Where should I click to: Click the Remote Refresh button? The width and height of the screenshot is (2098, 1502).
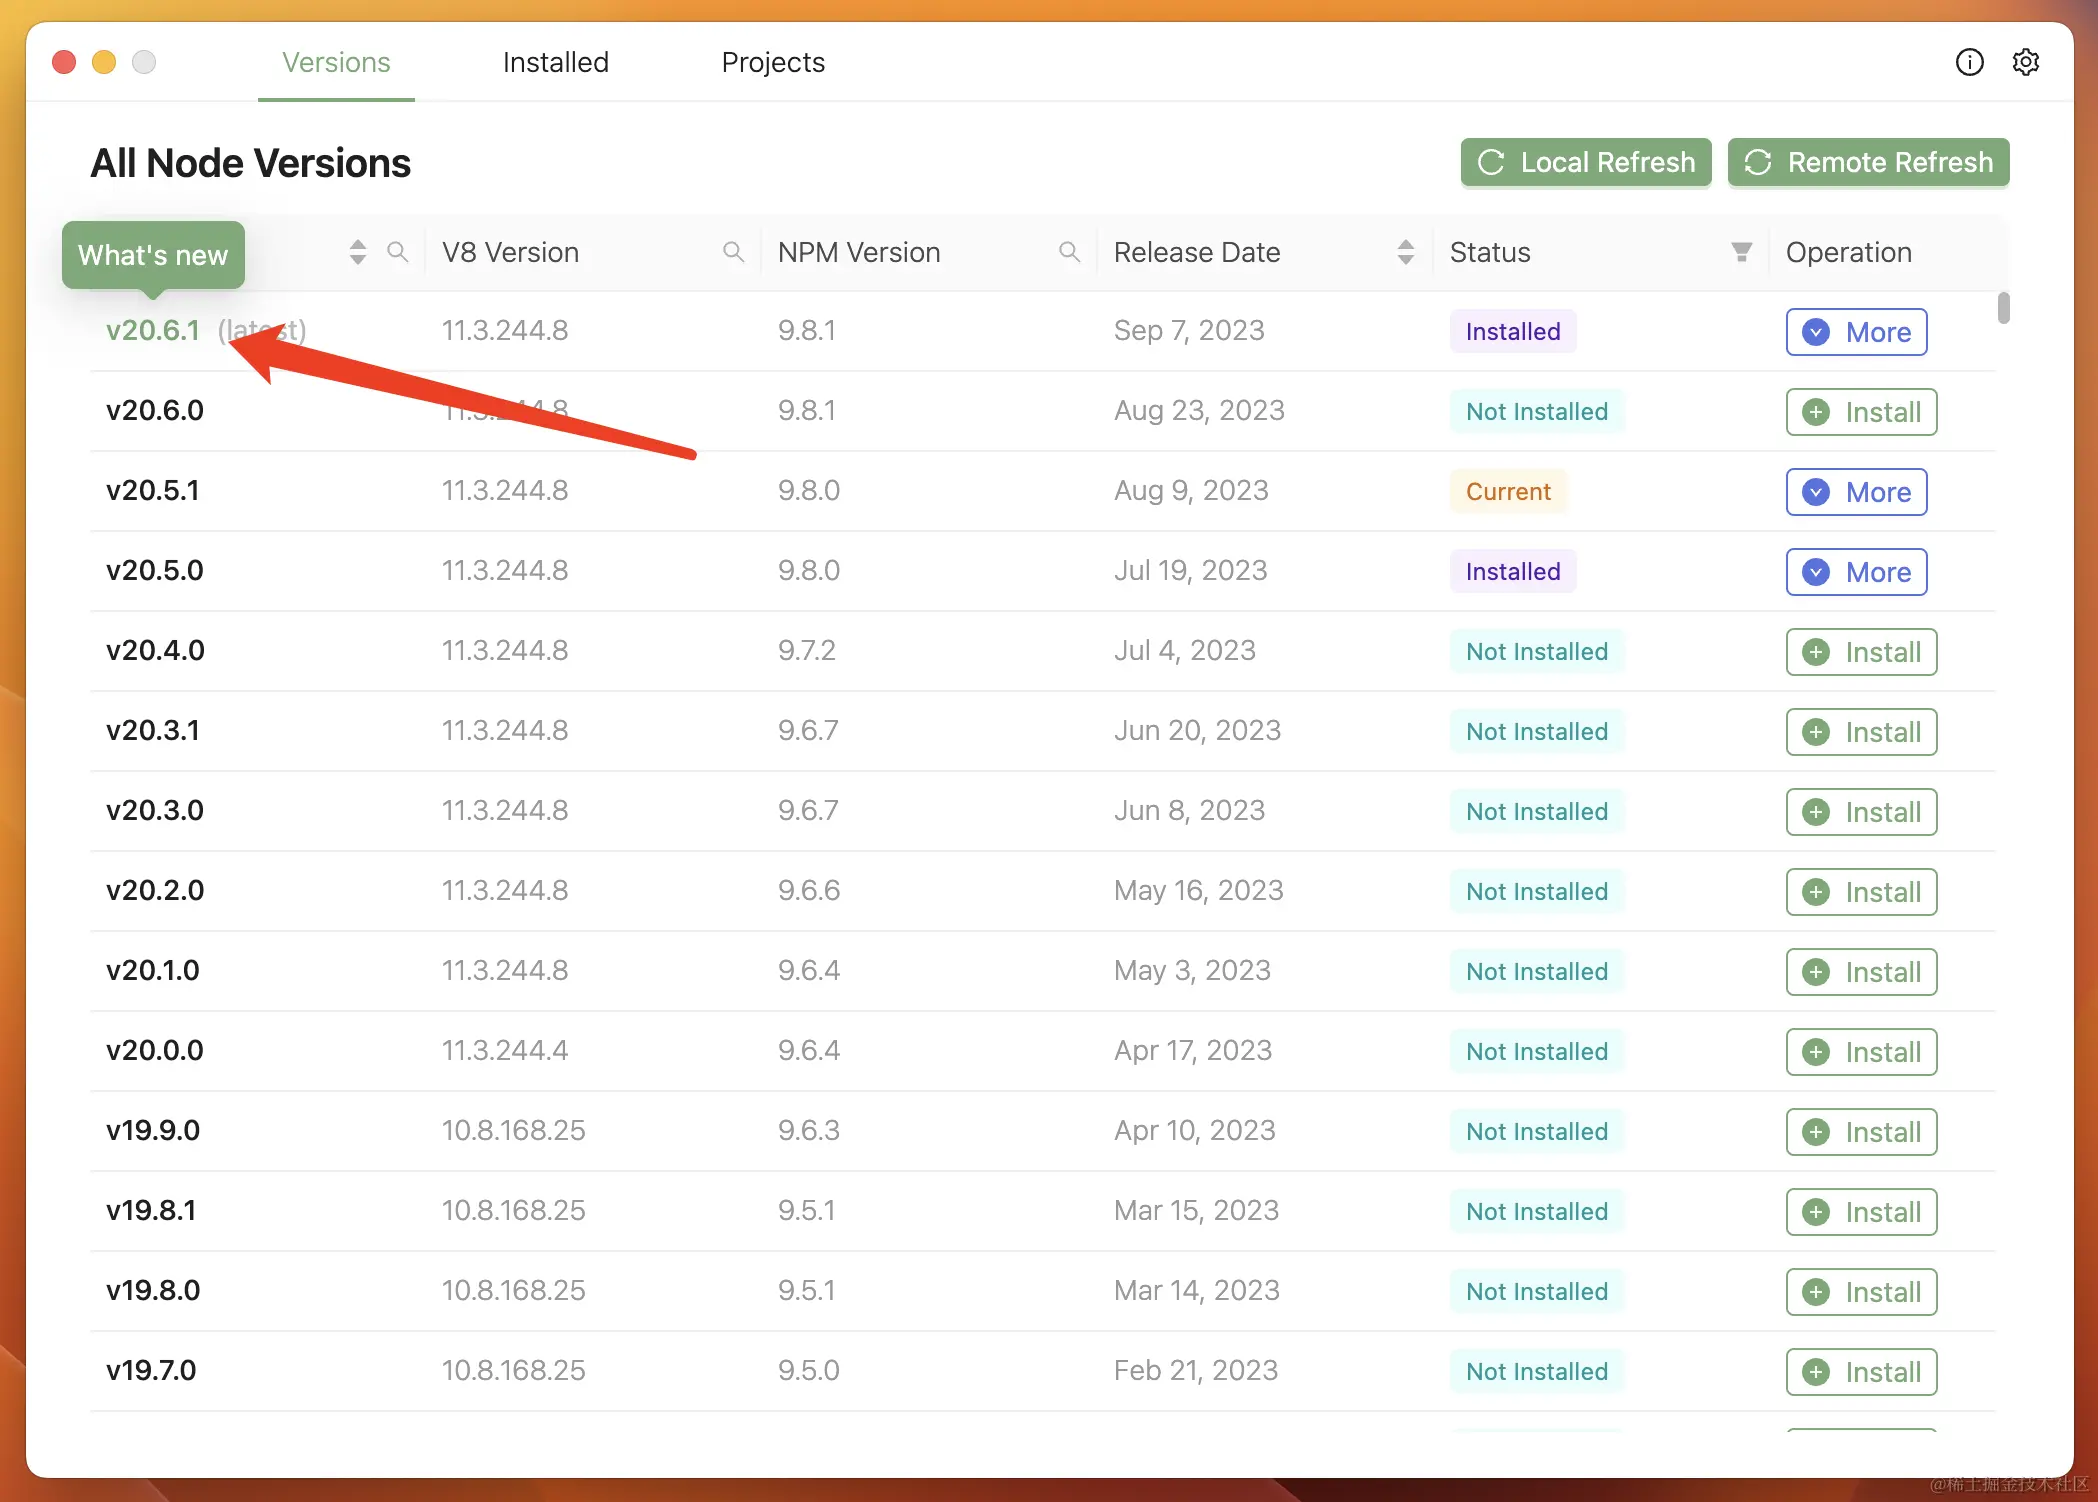click(1867, 162)
